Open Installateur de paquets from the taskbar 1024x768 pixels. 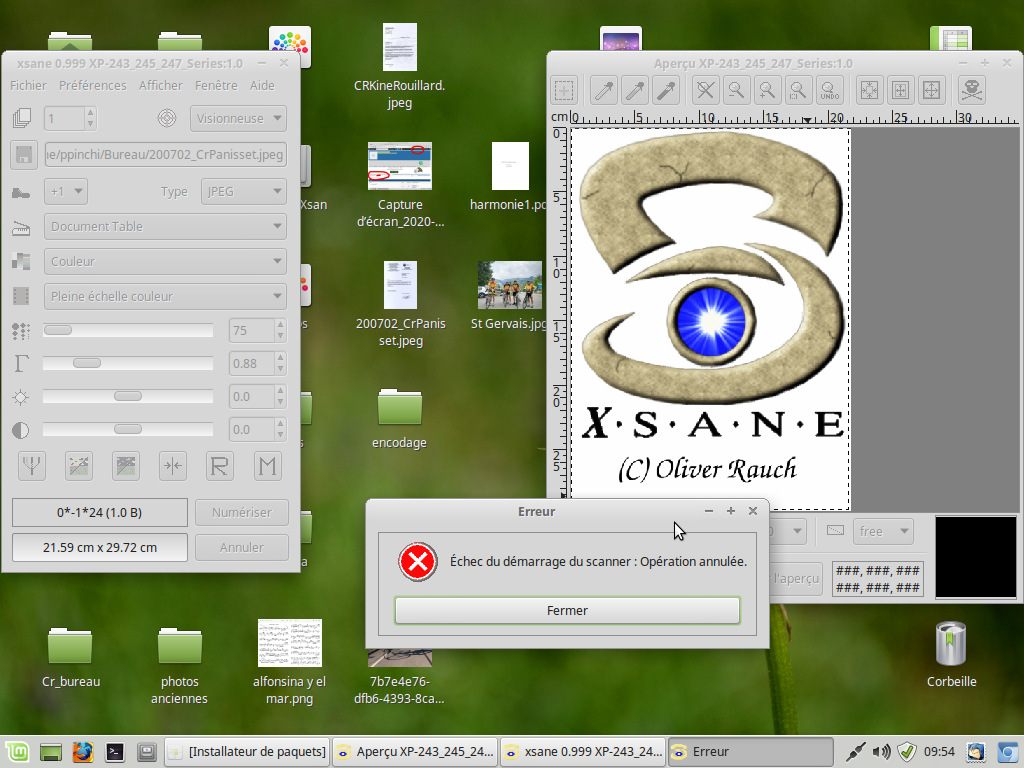pos(247,751)
